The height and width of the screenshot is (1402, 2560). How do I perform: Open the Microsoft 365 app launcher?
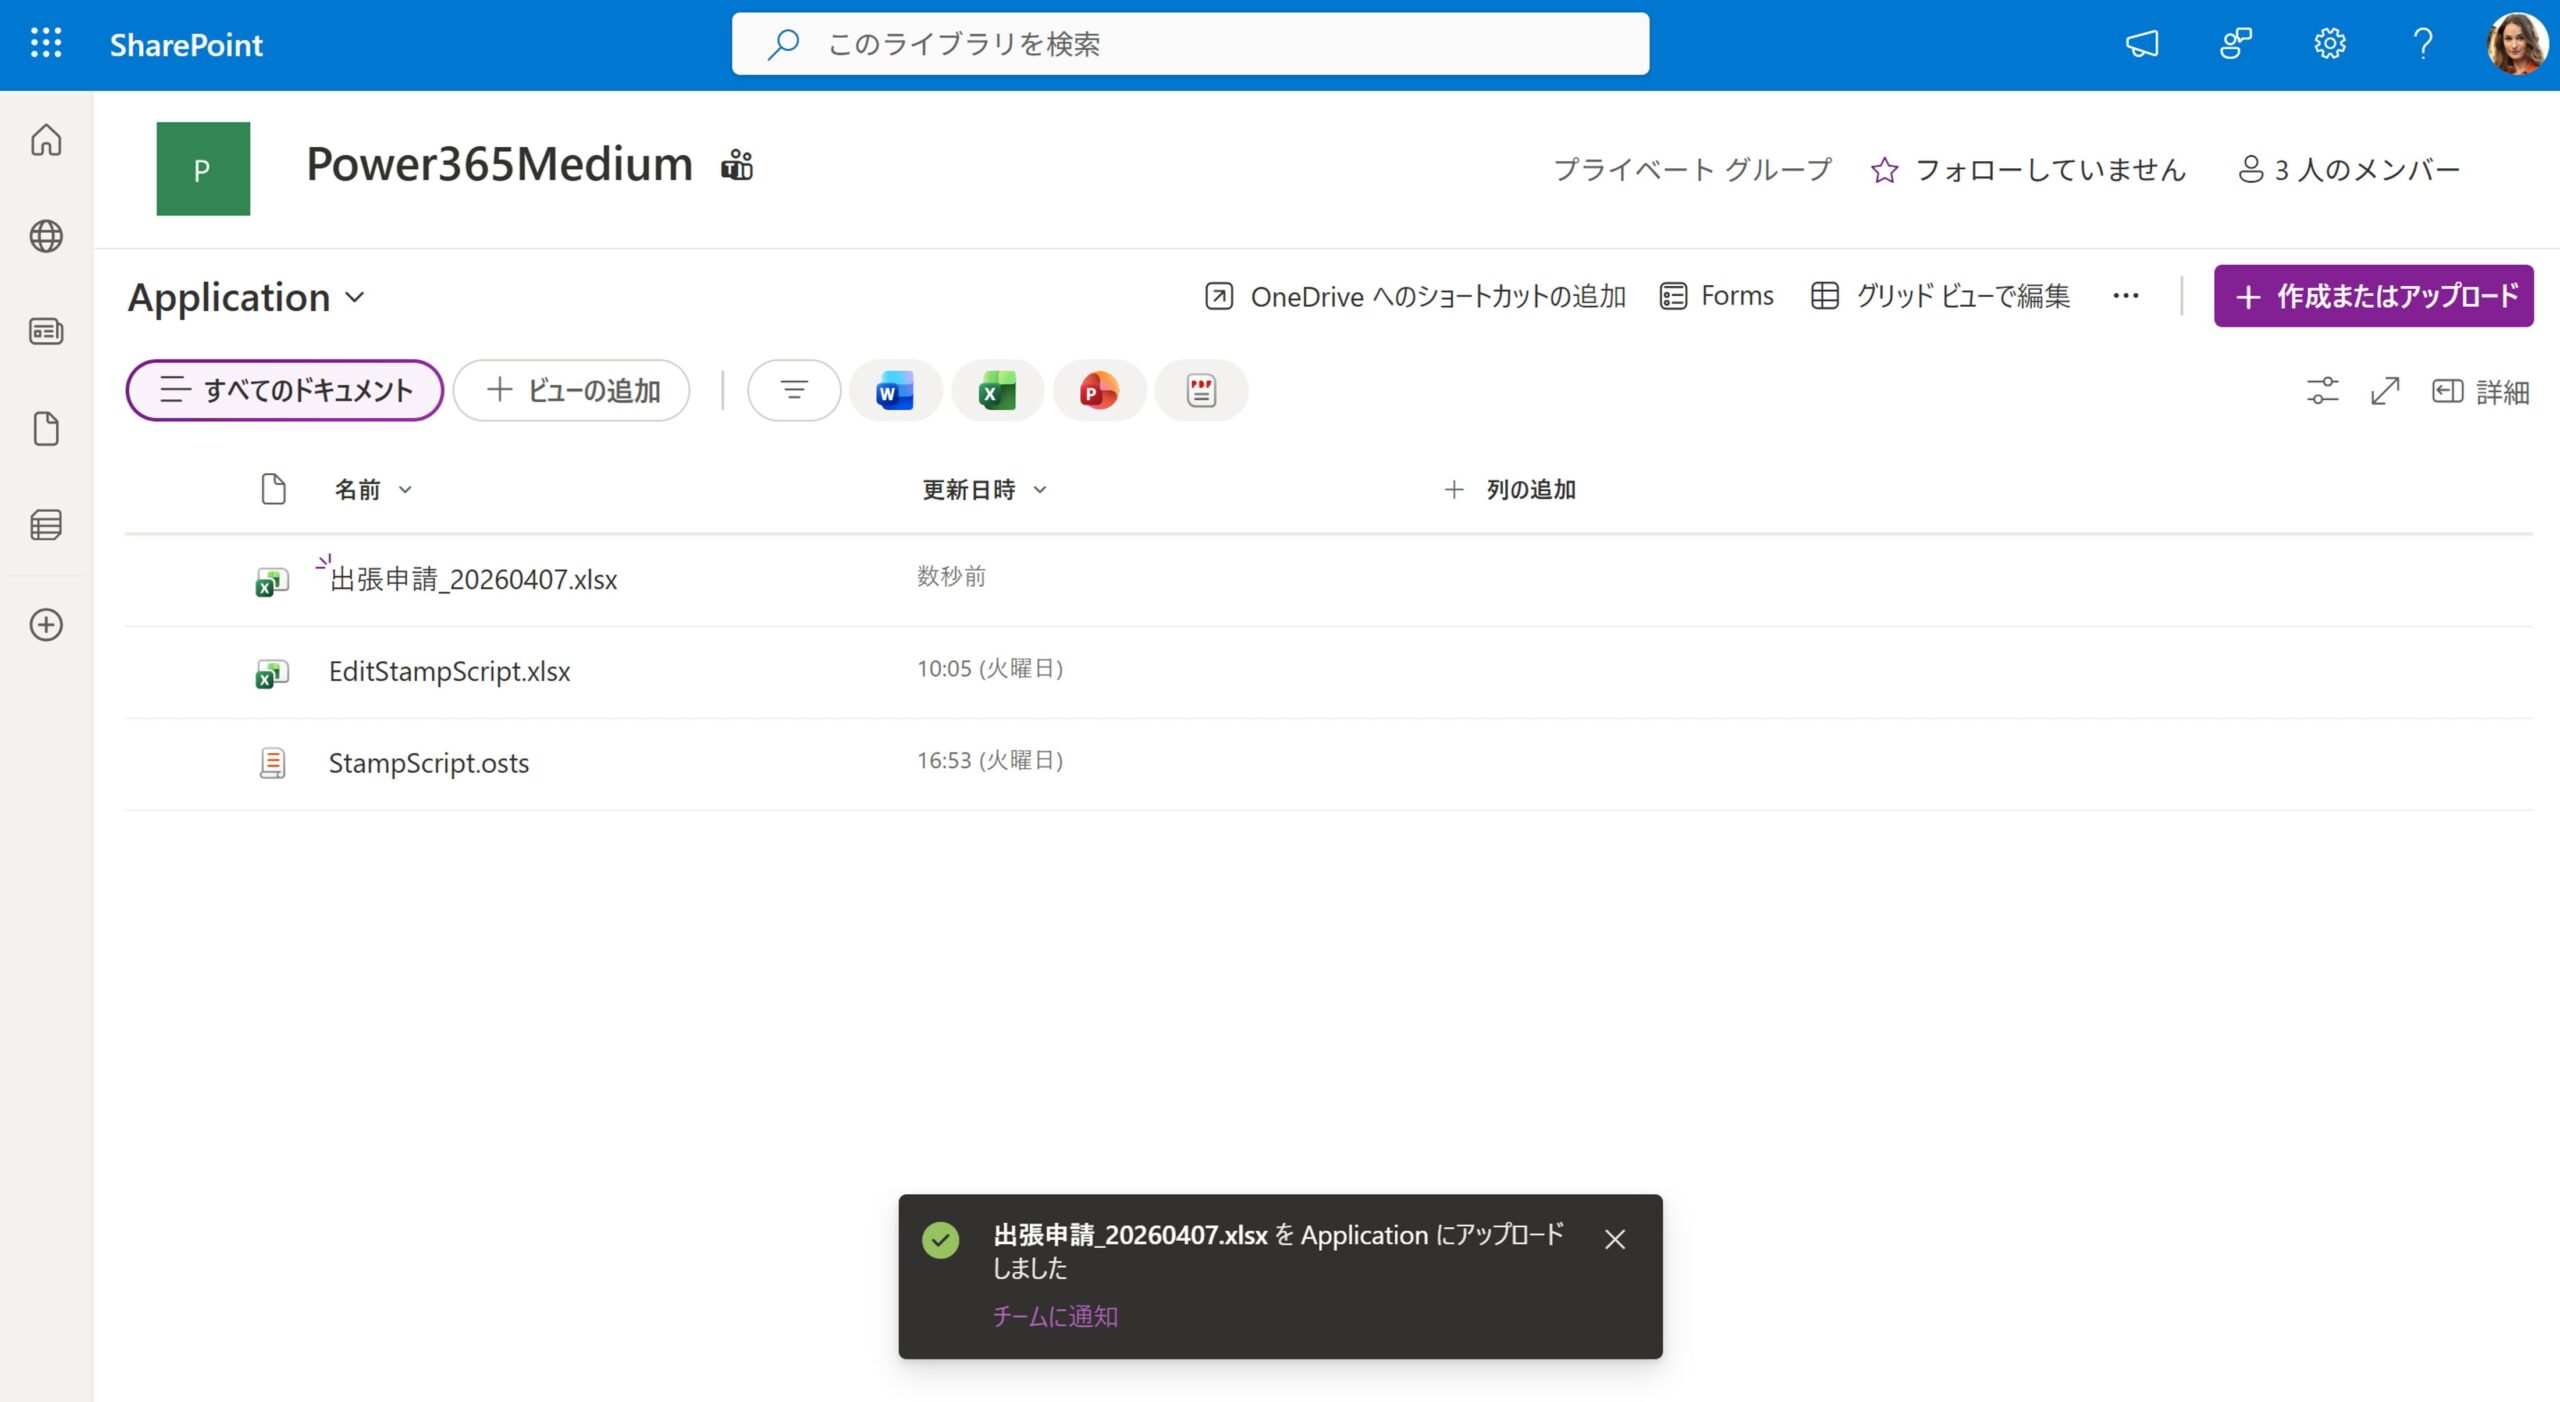click(x=44, y=44)
